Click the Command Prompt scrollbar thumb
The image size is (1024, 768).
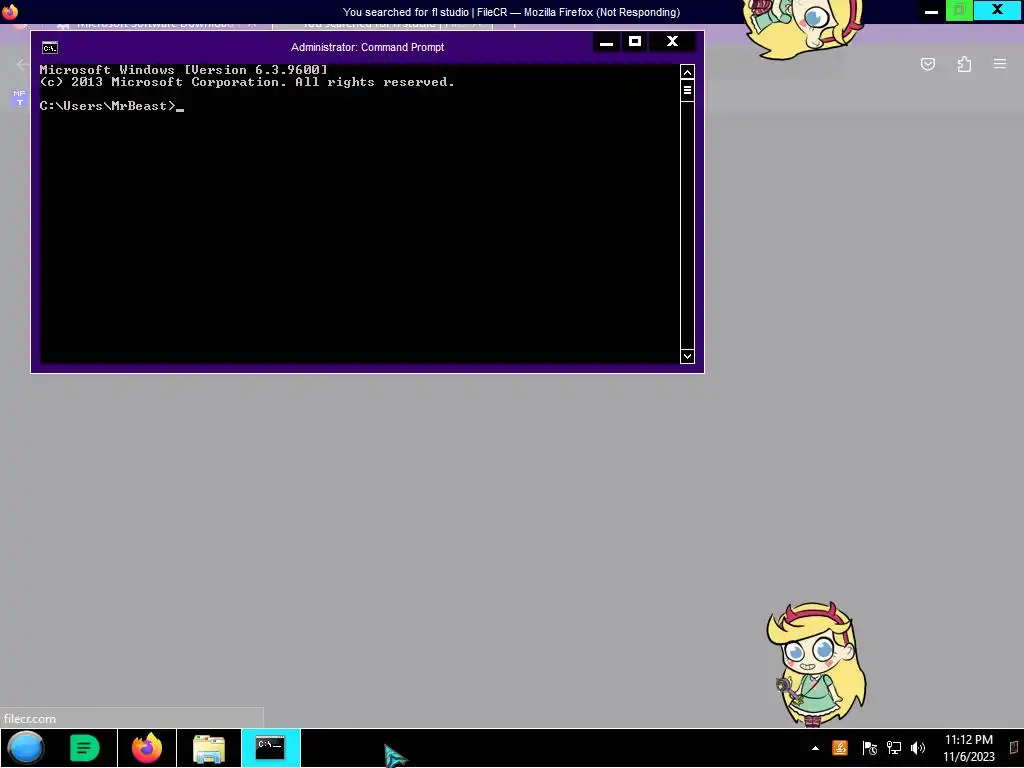(687, 90)
